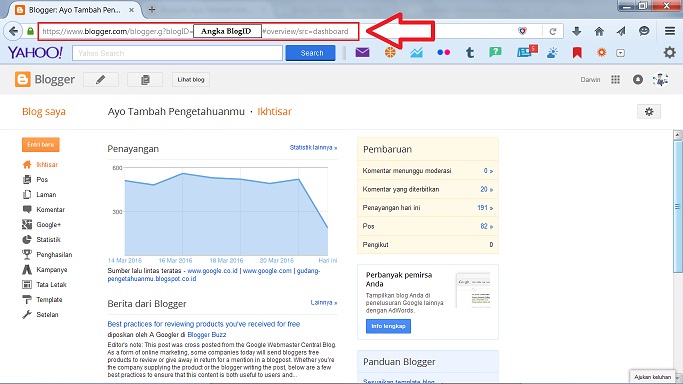Reload the page with the refresh icon
Viewport: 683px width, 384px height.
553,31
